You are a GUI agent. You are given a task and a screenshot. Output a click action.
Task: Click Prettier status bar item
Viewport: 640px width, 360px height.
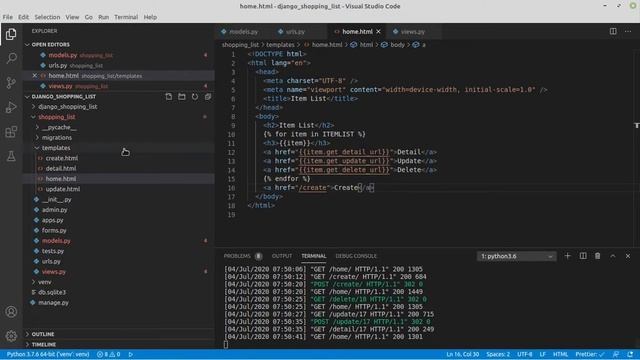tap(590, 354)
